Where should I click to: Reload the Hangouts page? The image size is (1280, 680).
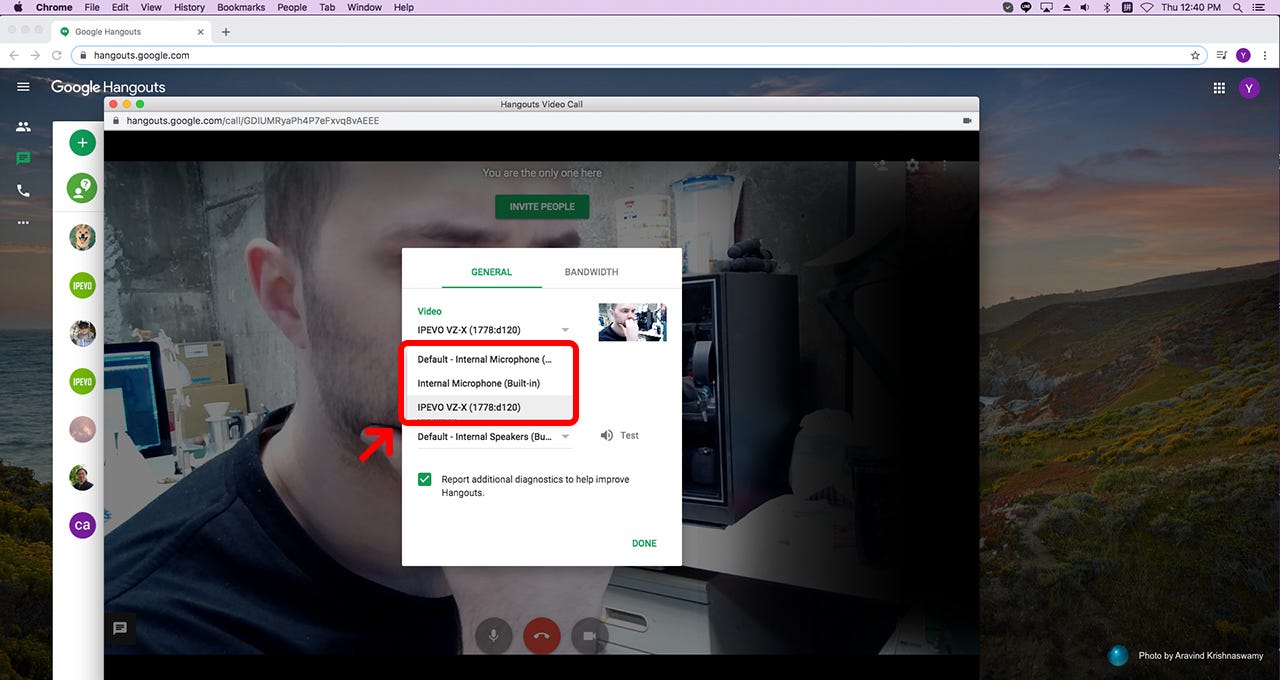point(57,56)
